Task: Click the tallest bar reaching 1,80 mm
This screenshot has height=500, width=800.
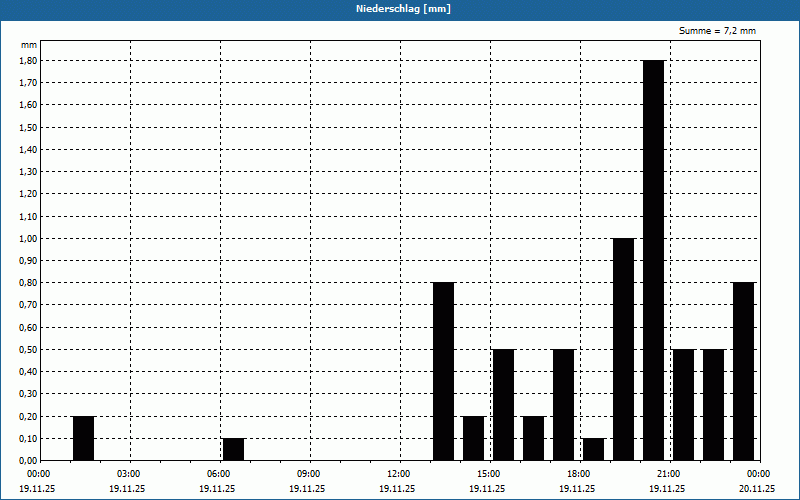Action: pyautogui.click(x=653, y=260)
